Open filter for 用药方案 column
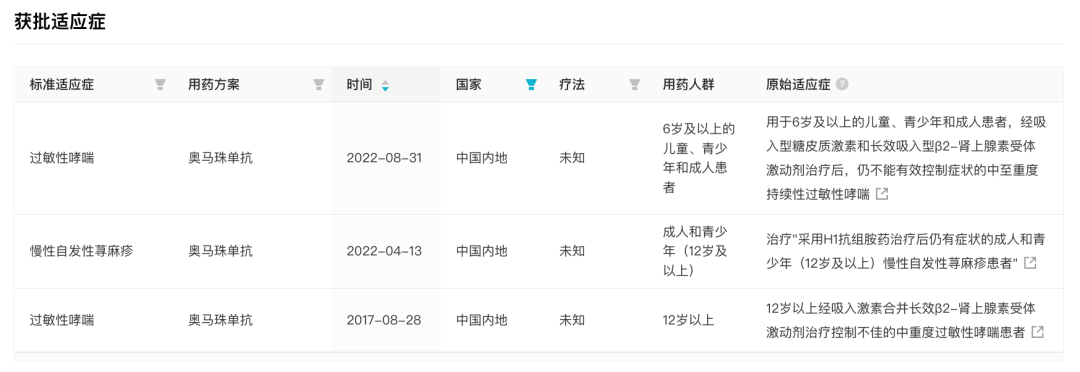The height and width of the screenshot is (372, 1080). (318, 85)
